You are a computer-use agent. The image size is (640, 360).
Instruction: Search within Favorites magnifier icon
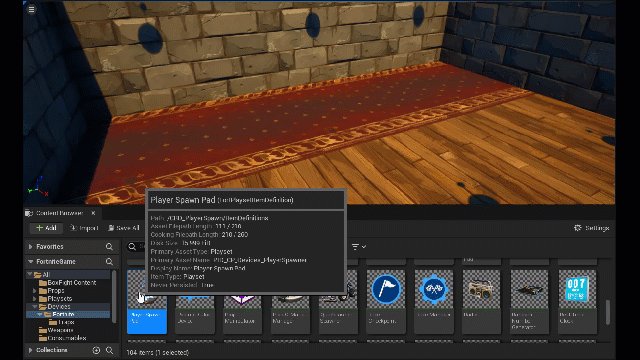[109, 247]
